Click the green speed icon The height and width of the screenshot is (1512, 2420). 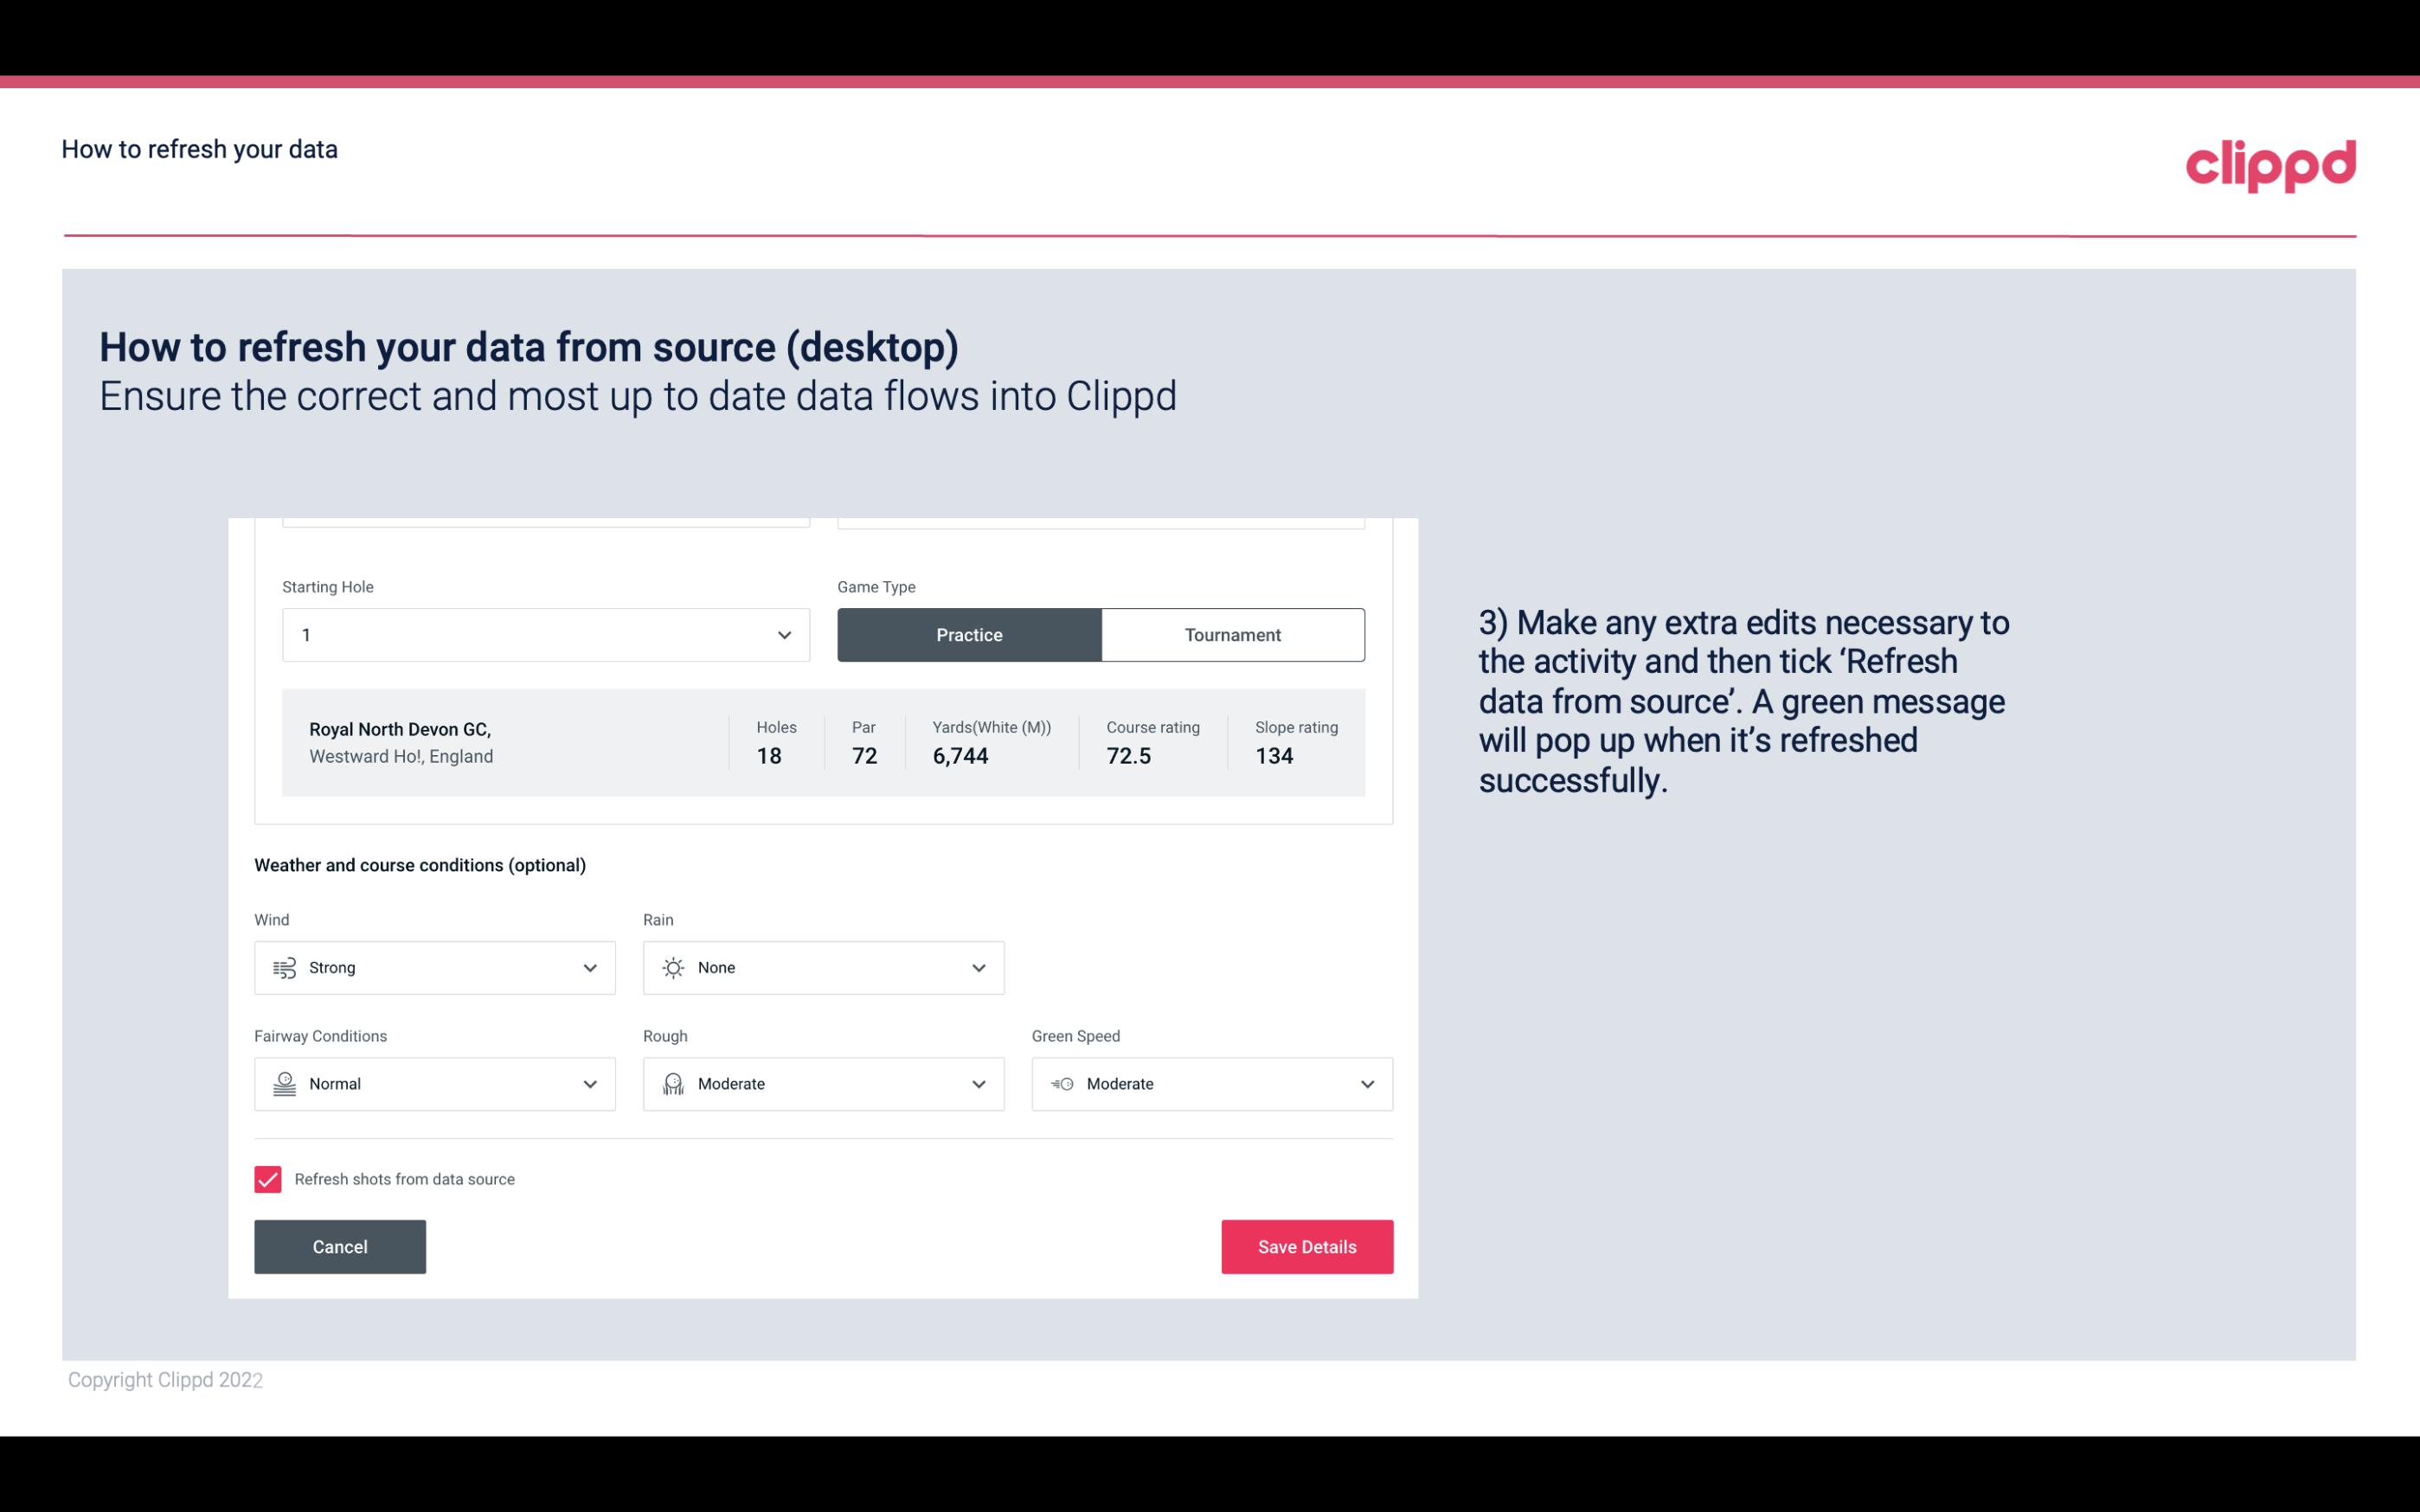[x=1062, y=1084]
